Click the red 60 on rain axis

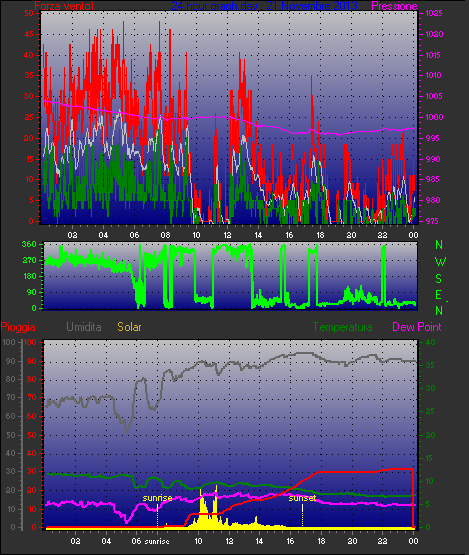[32, 416]
